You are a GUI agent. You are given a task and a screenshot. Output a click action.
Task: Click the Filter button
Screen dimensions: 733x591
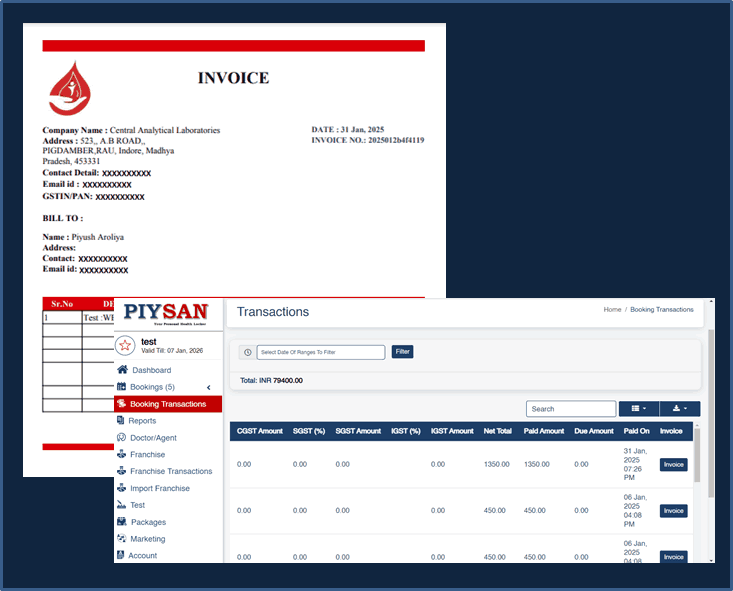402,352
